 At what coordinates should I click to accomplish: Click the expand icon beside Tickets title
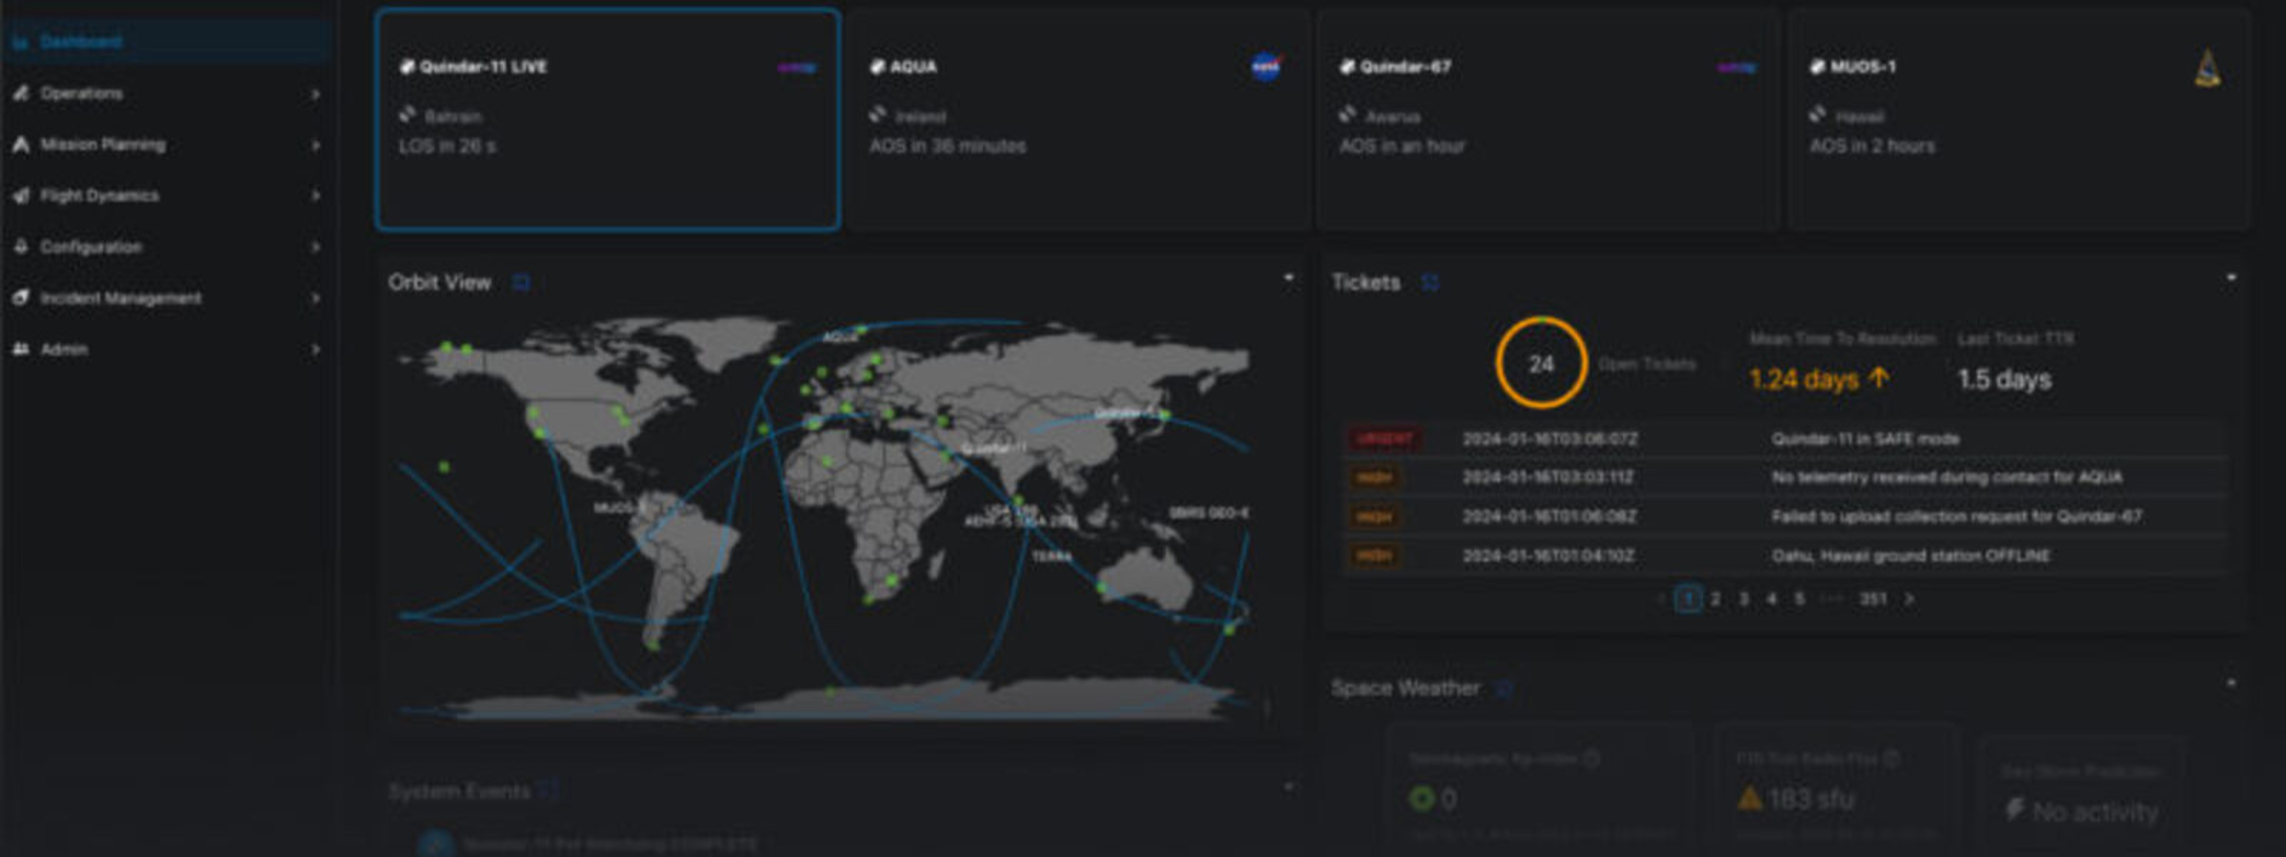click(x=1430, y=283)
